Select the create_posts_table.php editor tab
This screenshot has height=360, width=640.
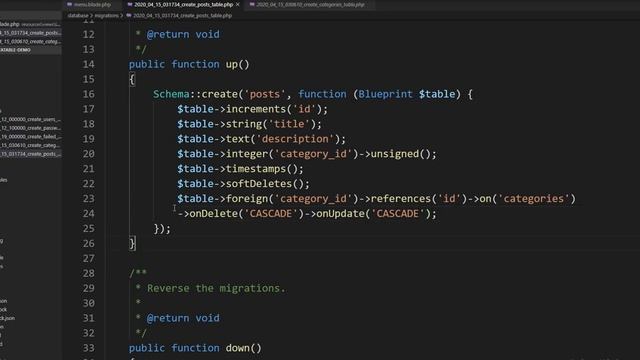(x=183, y=4)
